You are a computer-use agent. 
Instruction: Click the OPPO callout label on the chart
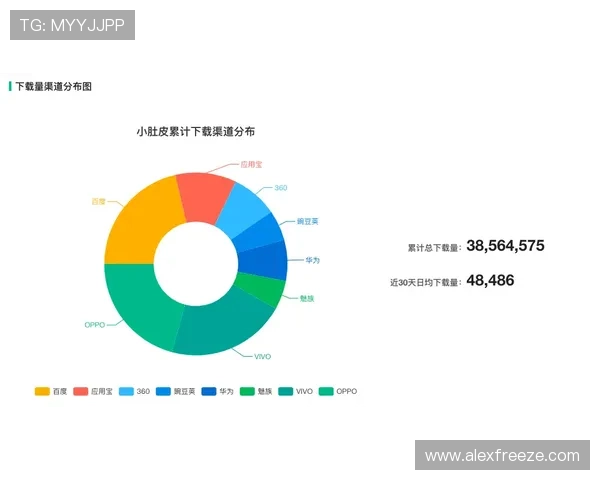click(x=95, y=325)
